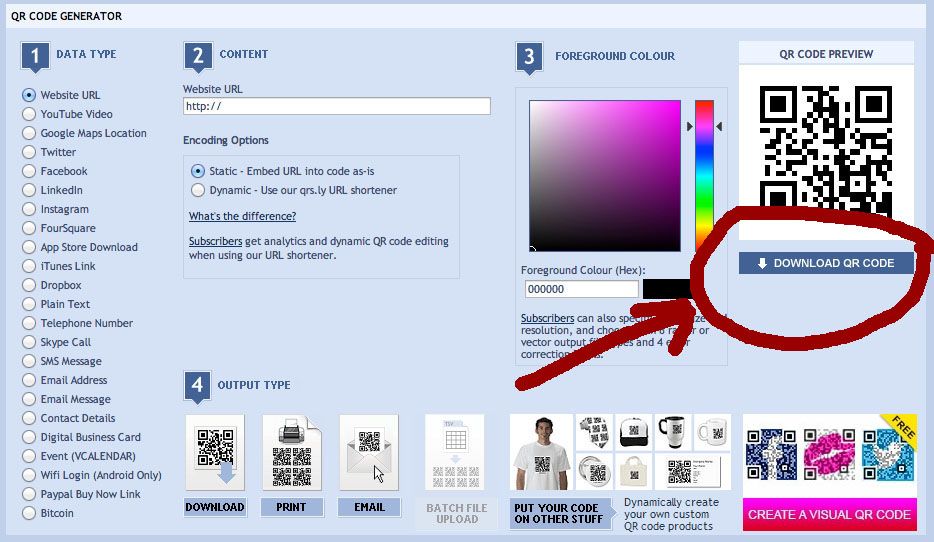
Task: Click the batch file upload icon
Action: [x=454, y=453]
